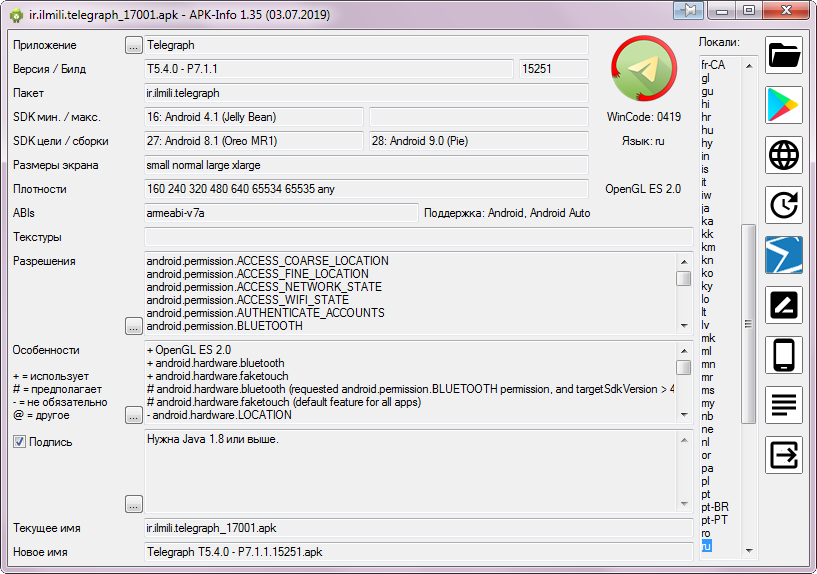Click the version field T5.4.0 - P7.1.1
This screenshot has height=574, width=817.
coord(328,69)
